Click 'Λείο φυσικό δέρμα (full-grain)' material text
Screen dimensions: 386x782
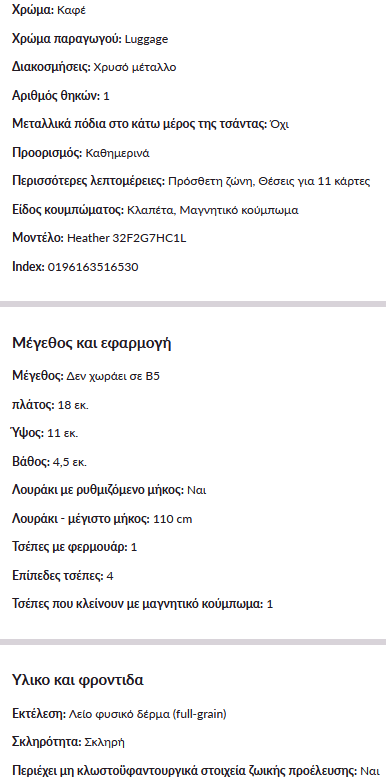coord(147,715)
